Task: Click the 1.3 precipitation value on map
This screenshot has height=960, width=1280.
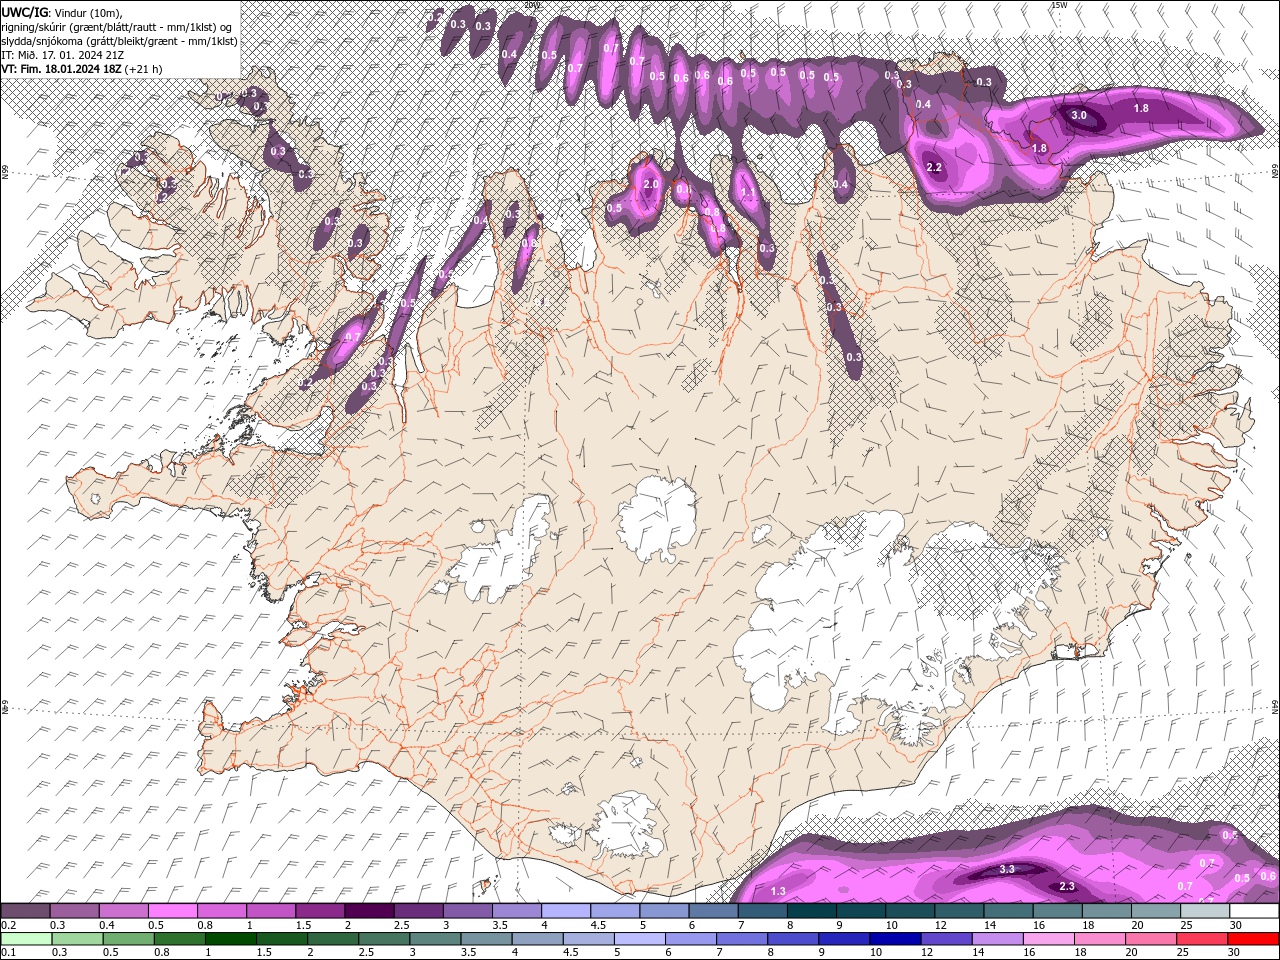Action: tap(778, 891)
